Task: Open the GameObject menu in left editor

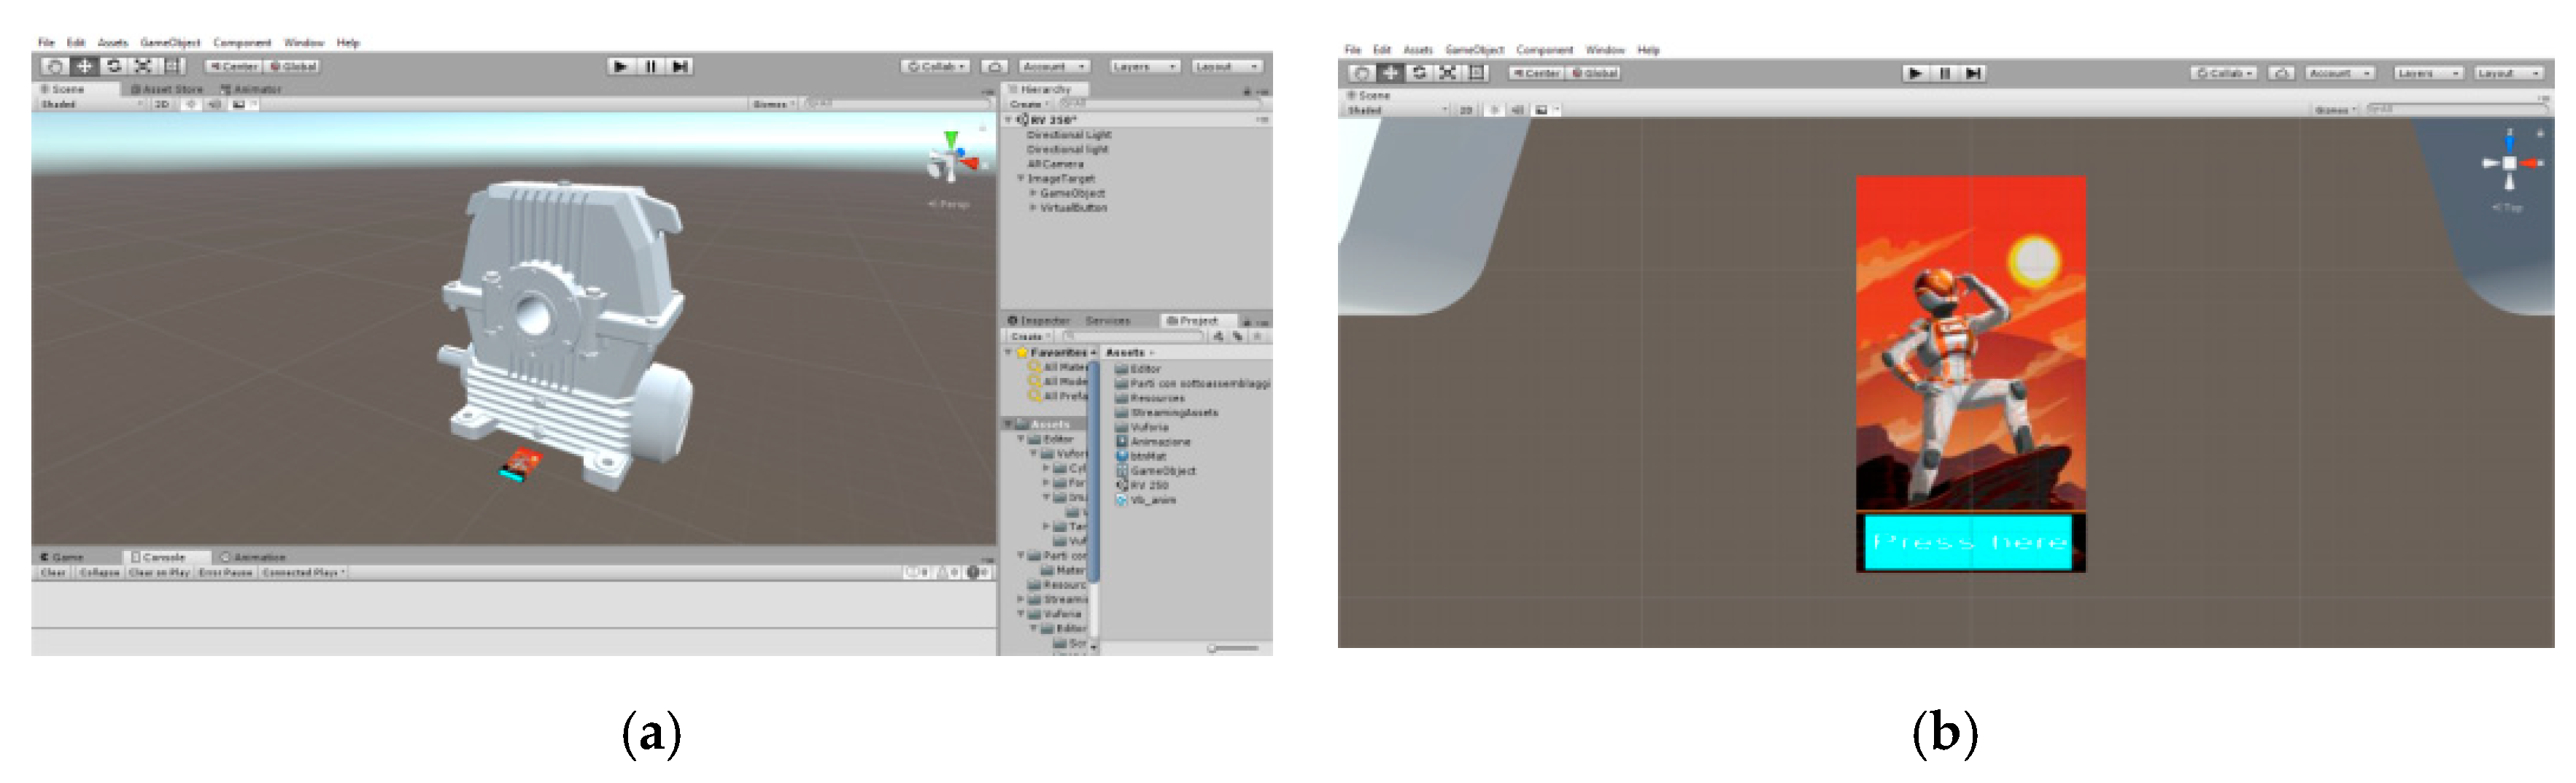Action: [170, 43]
